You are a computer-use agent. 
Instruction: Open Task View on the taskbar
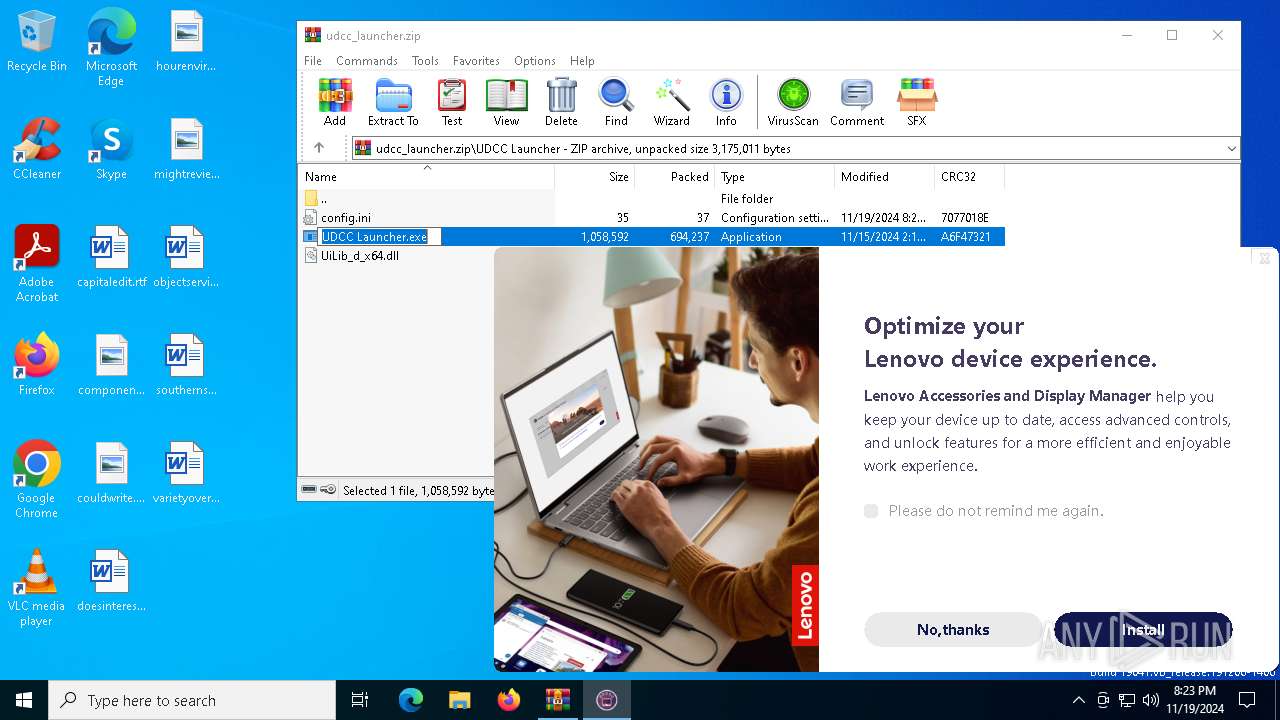click(360, 700)
